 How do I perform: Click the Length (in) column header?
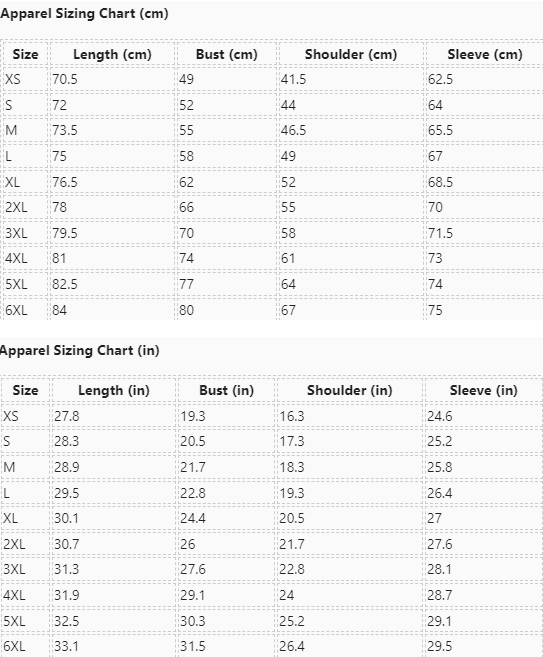coord(114,391)
